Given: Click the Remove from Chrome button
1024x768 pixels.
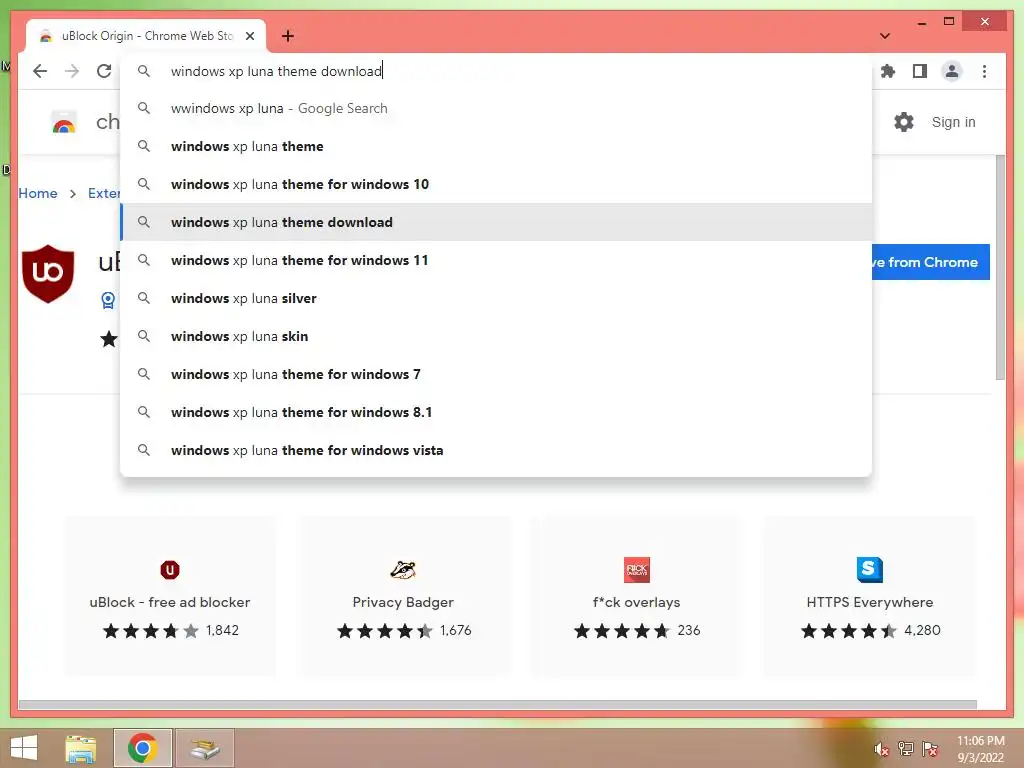Looking at the screenshot, I should [931, 262].
